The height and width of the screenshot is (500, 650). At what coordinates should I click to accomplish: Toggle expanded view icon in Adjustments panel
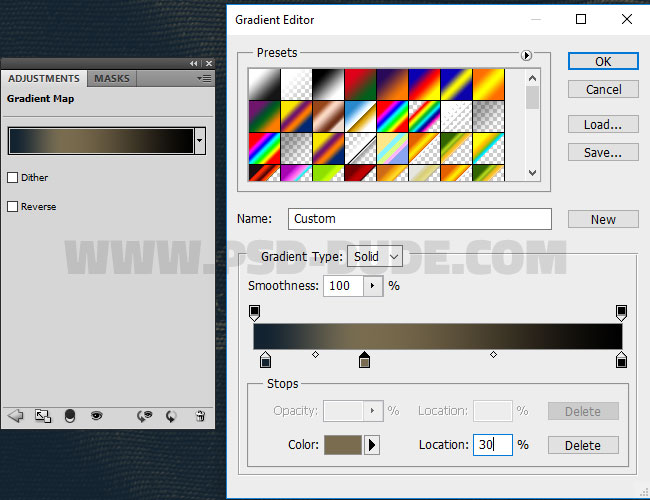[43, 416]
